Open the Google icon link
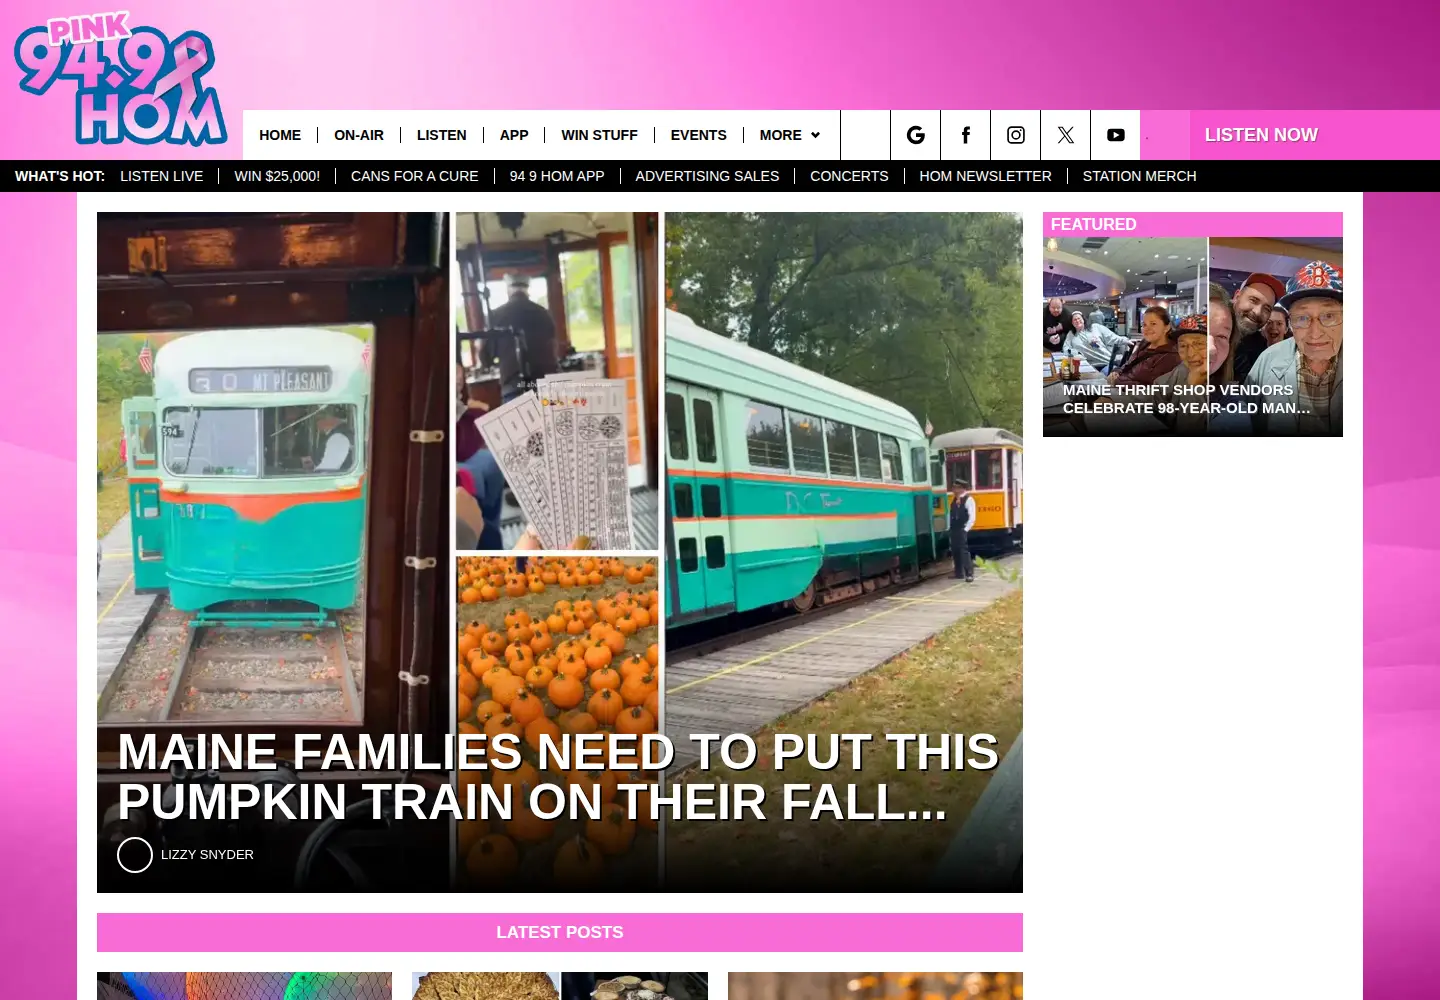The image size is (1440, 1000). point(915,135)
